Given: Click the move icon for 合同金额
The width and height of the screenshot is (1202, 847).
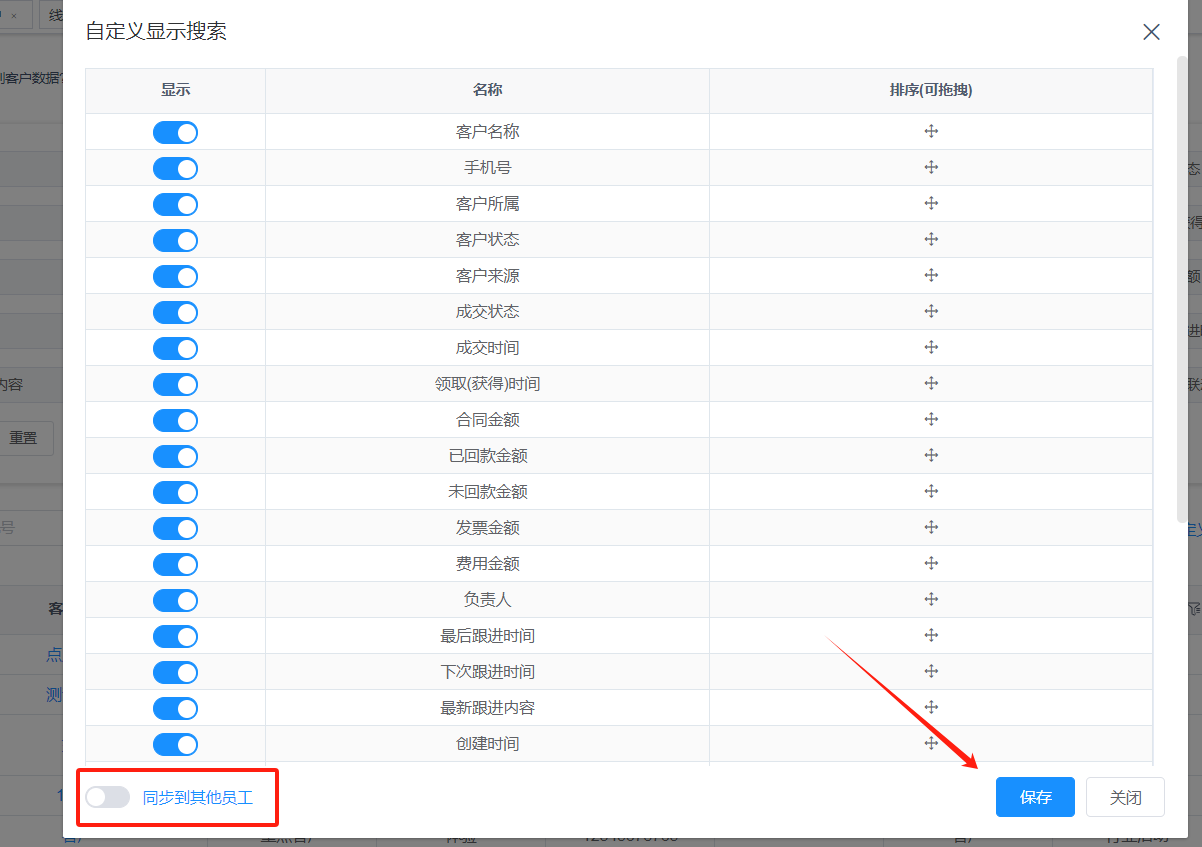Looking at the screenshot, I should (931, 419).
